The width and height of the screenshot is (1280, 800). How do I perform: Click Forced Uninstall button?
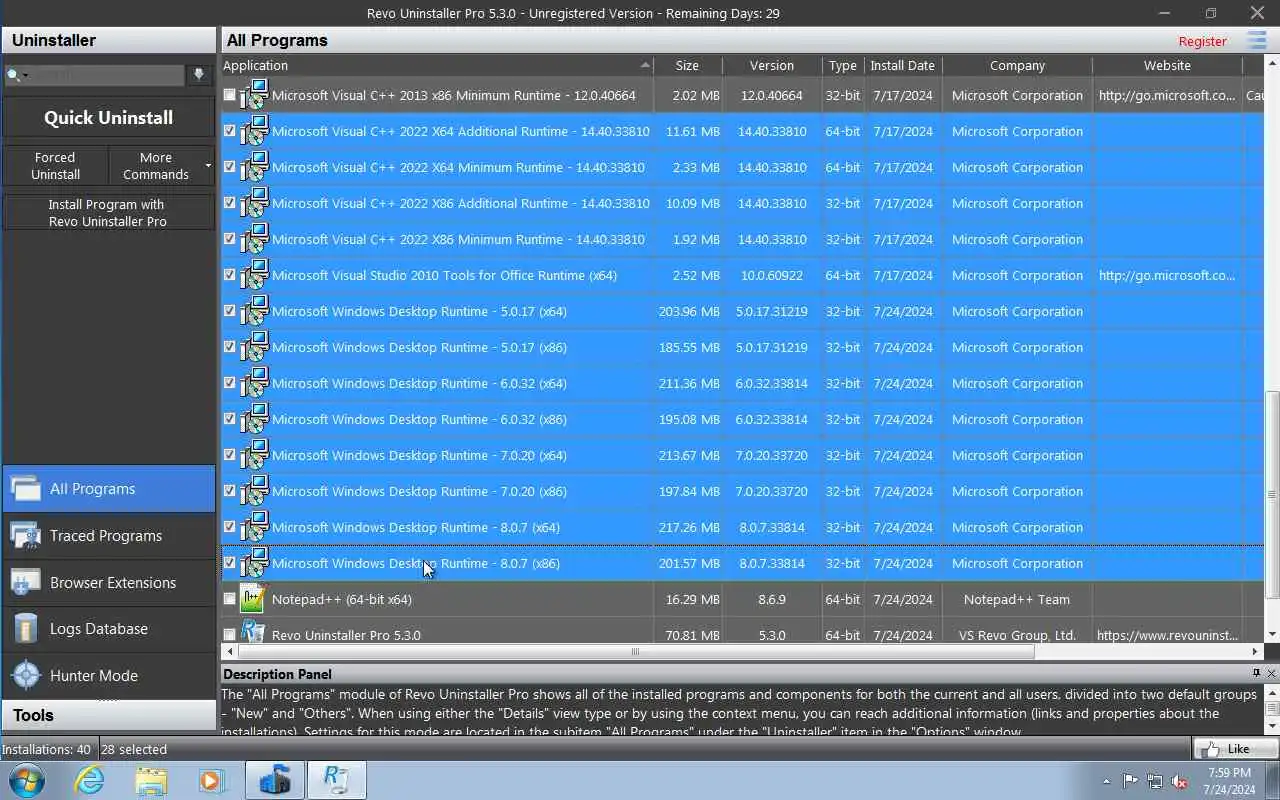[x=55, y=166]
